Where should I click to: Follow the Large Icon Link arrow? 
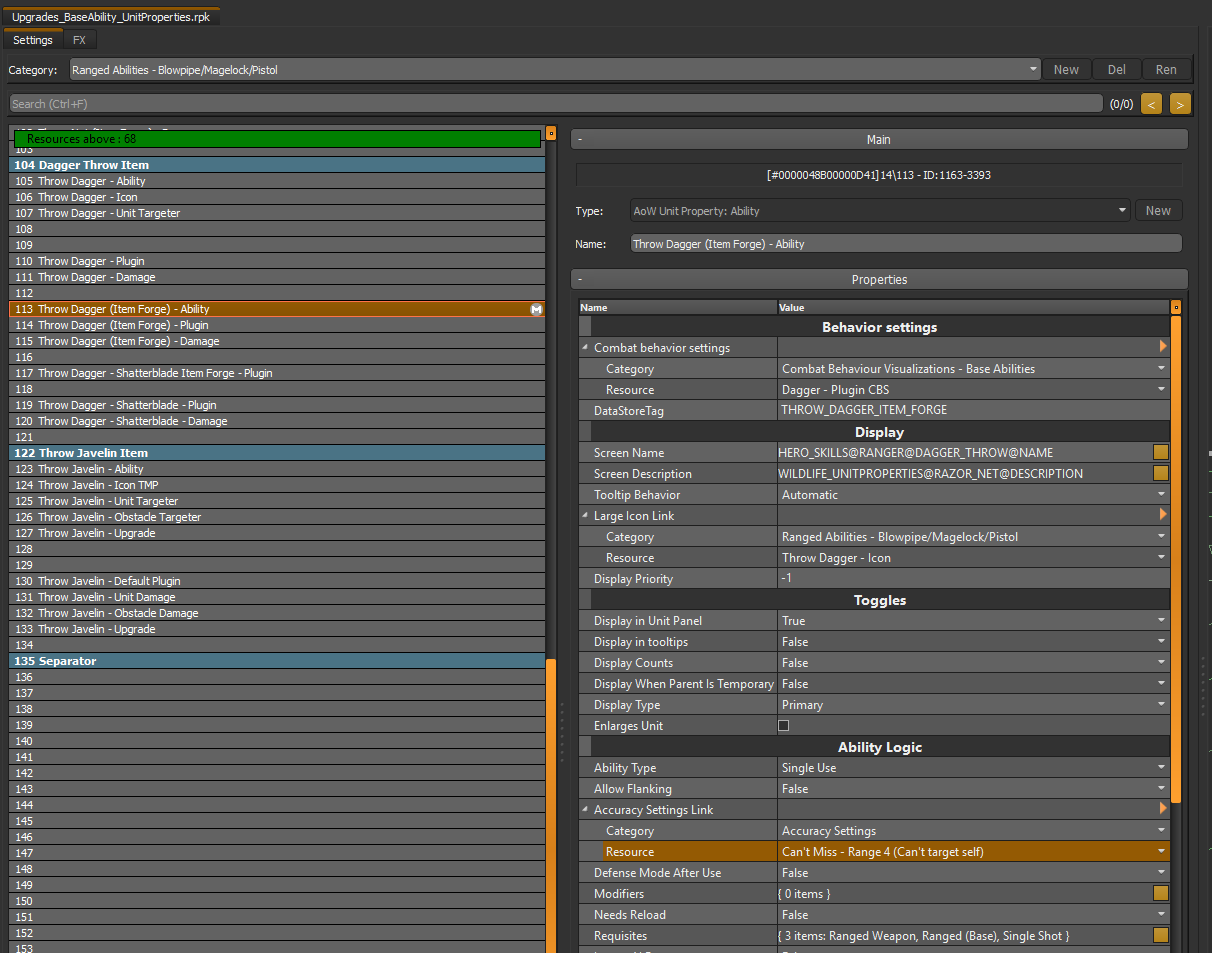(1163, 515)
